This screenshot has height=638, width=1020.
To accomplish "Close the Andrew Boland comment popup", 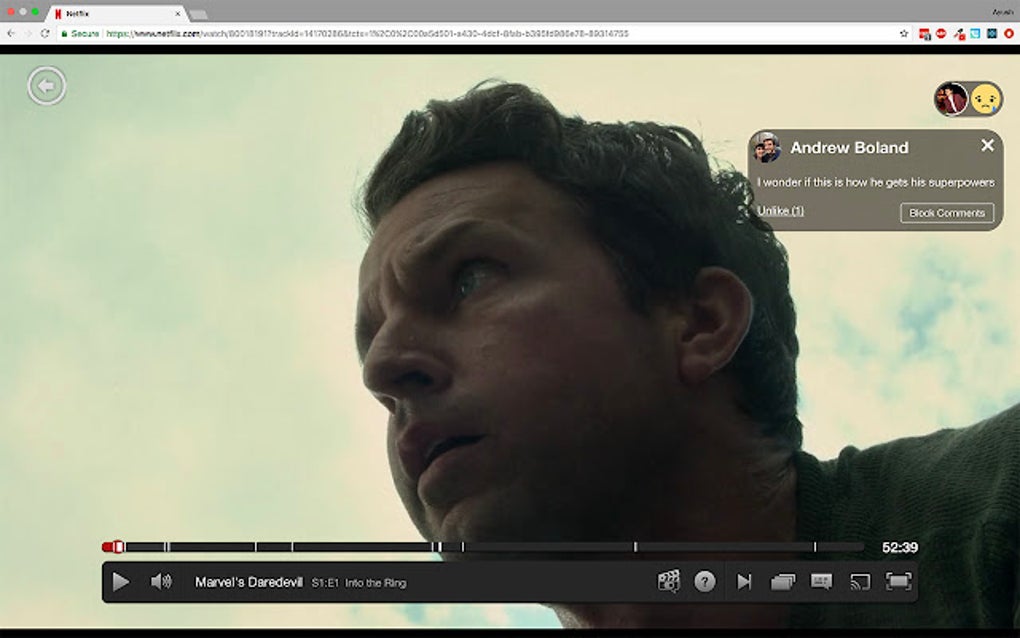I will tap(987, 146).
